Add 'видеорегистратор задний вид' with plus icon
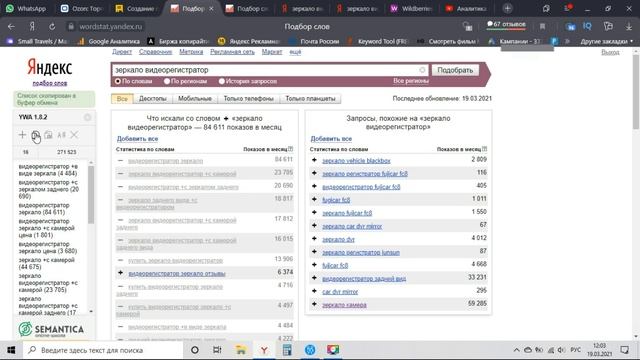This screenshot has height=360, width=640. (x=314, y=278)
